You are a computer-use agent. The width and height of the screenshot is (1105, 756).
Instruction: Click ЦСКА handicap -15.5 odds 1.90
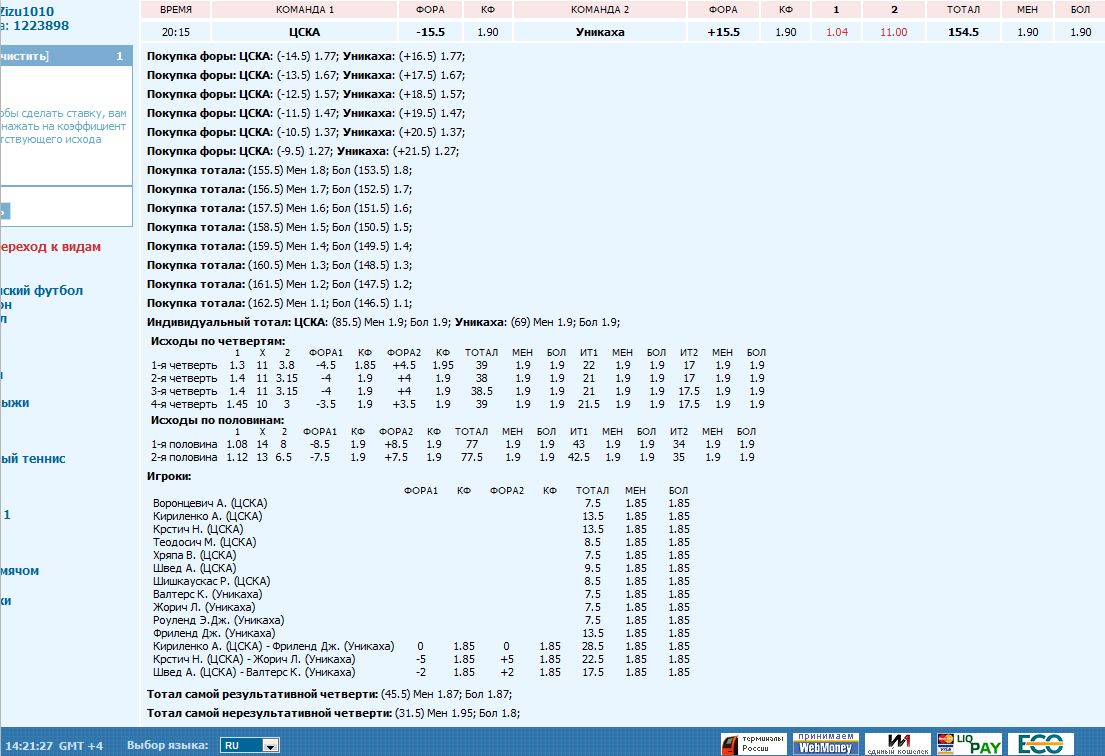pos(488,32)
